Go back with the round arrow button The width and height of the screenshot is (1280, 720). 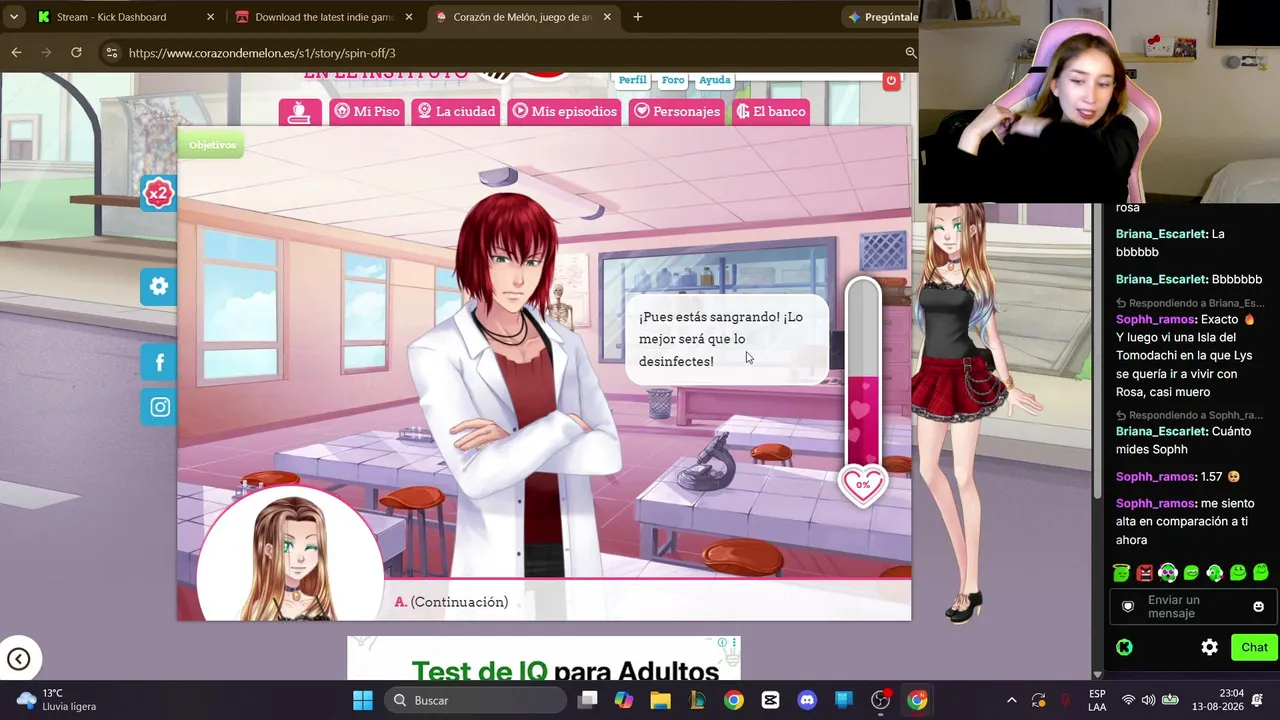click(x=19, y=658)
